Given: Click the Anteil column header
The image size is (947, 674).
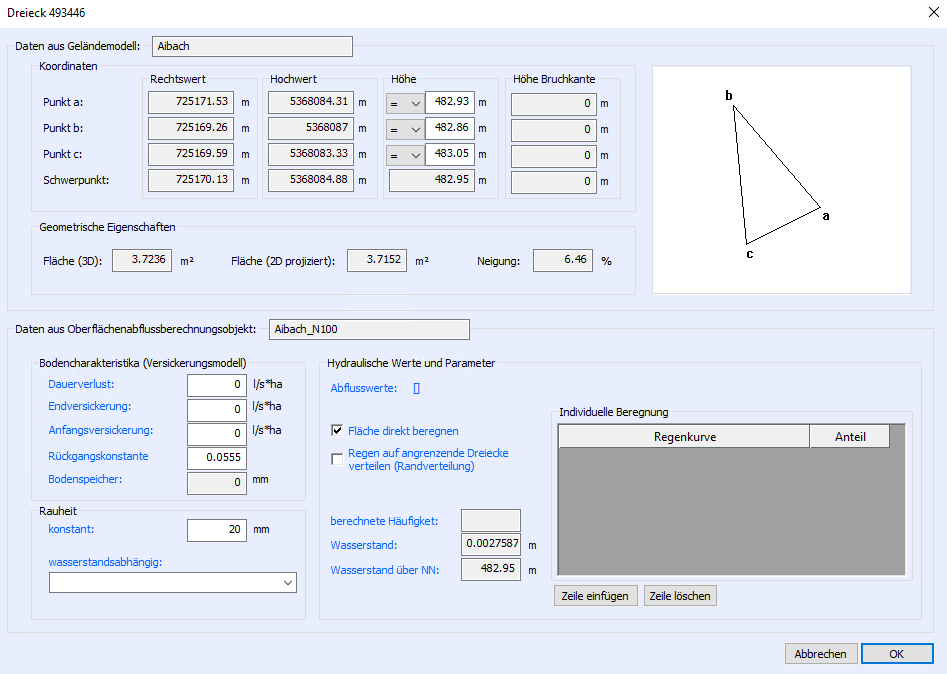Looking at the screenshot, I should [x=849, y=437].
